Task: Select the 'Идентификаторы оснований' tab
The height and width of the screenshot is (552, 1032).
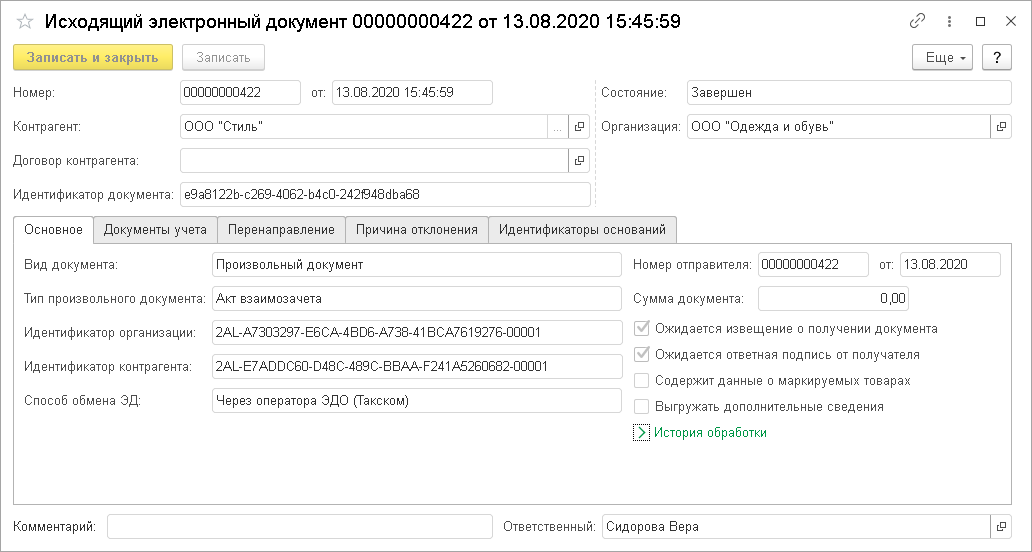Action: click(x=582, y=230)
